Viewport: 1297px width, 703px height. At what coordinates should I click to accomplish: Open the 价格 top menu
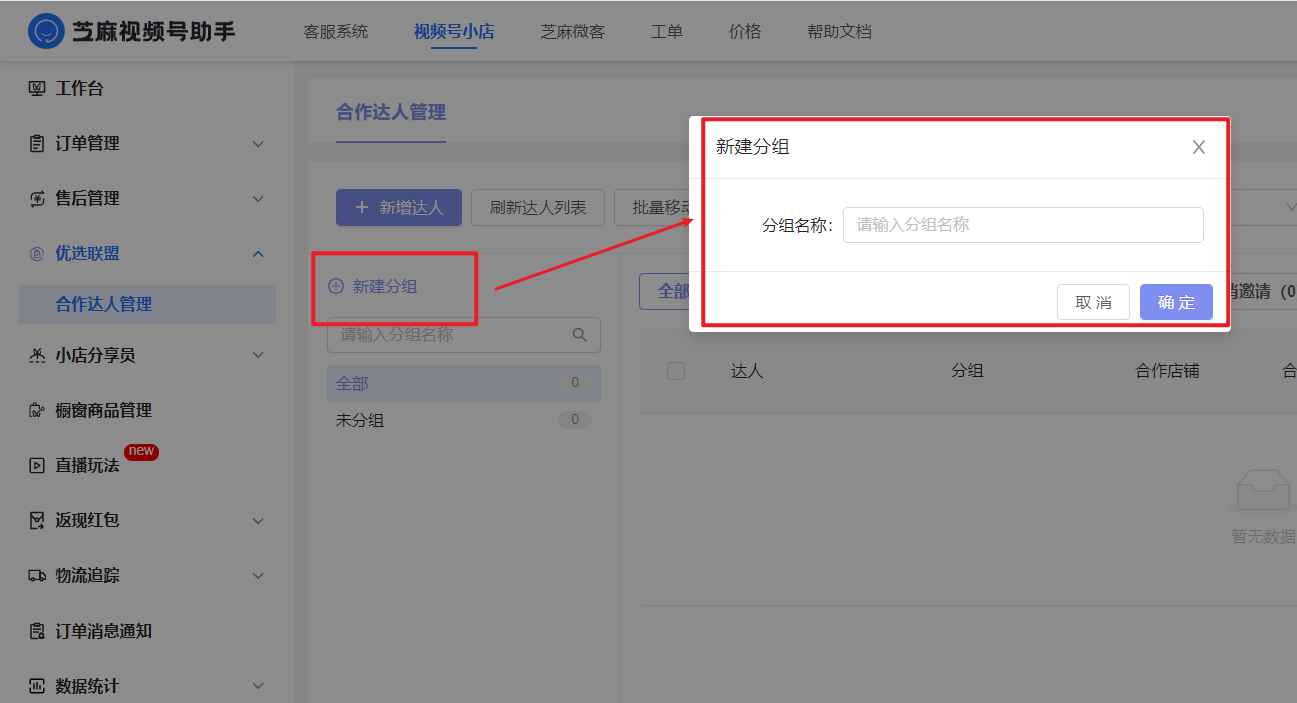coord(745,31)
